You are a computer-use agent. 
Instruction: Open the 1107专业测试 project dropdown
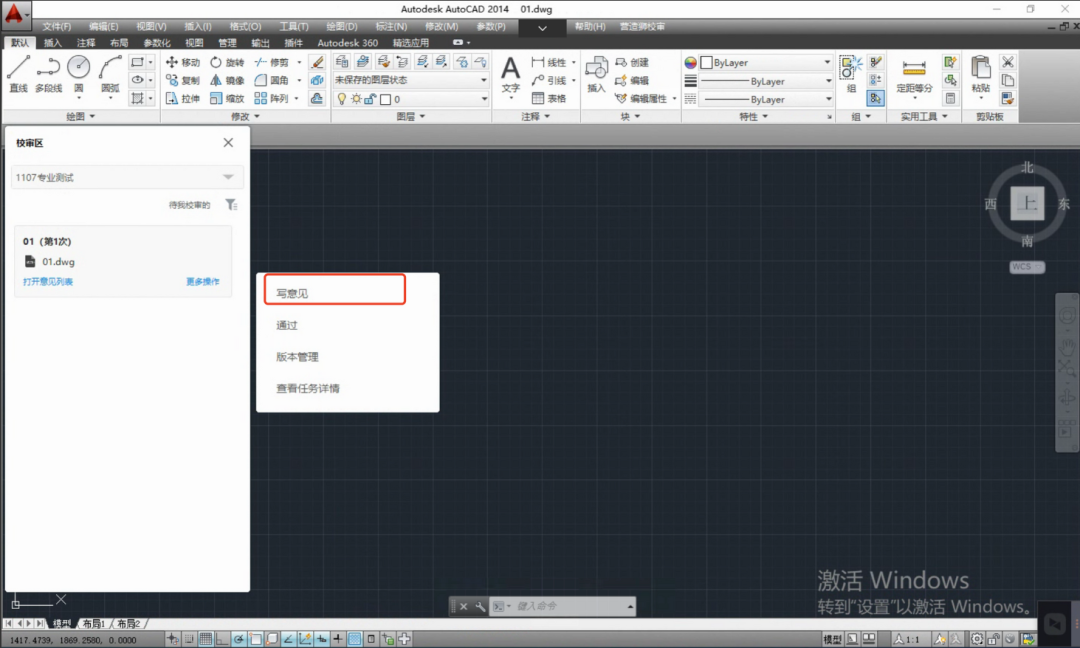[127, 177]
